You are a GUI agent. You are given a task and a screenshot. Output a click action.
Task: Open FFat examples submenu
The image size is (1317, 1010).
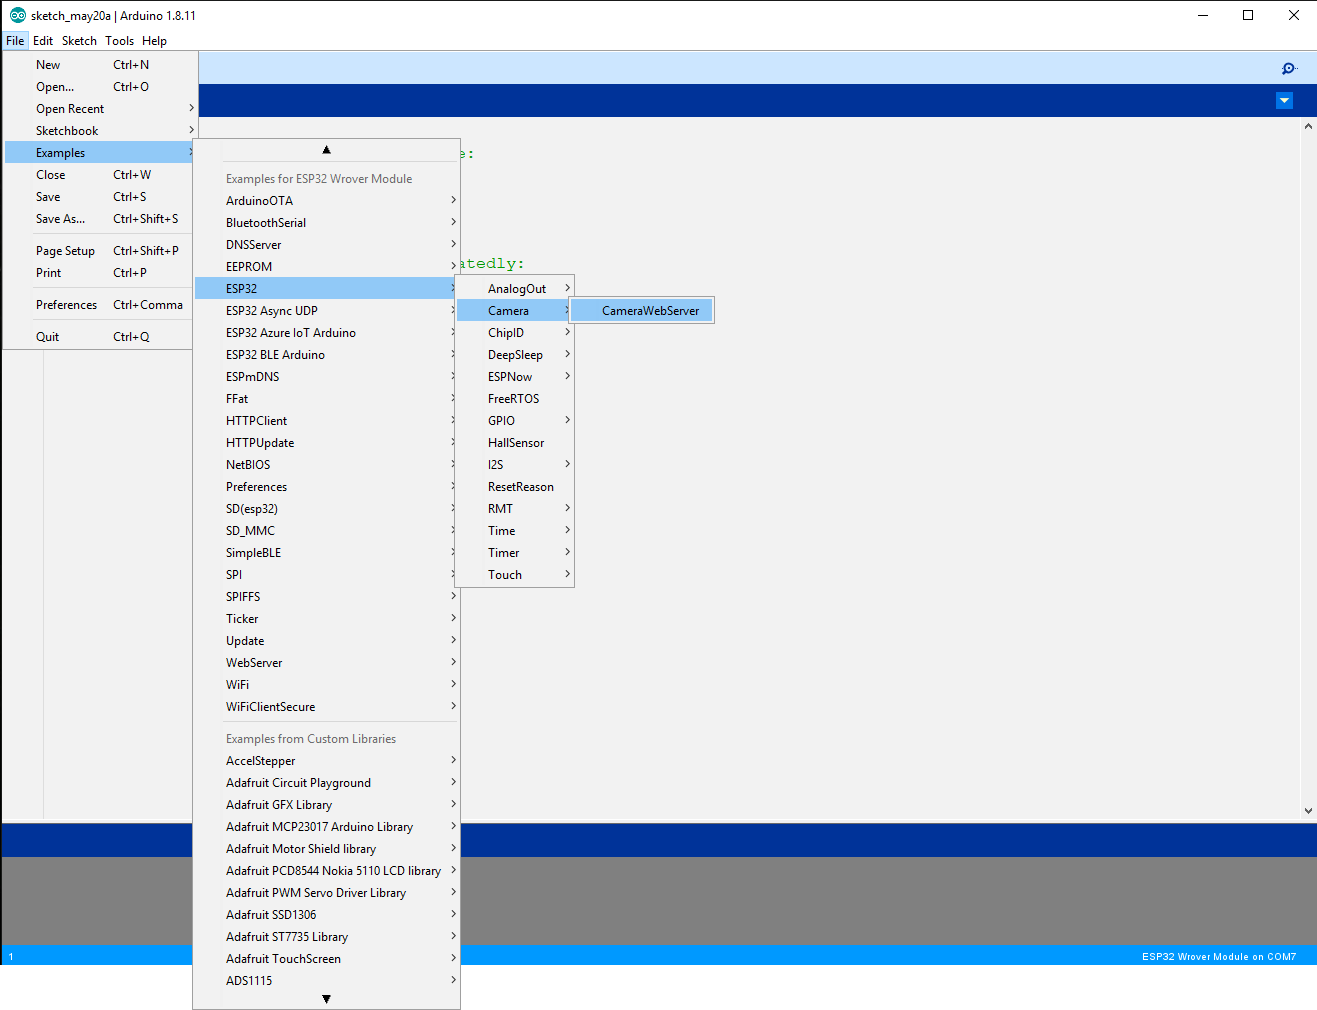[327, 399]
